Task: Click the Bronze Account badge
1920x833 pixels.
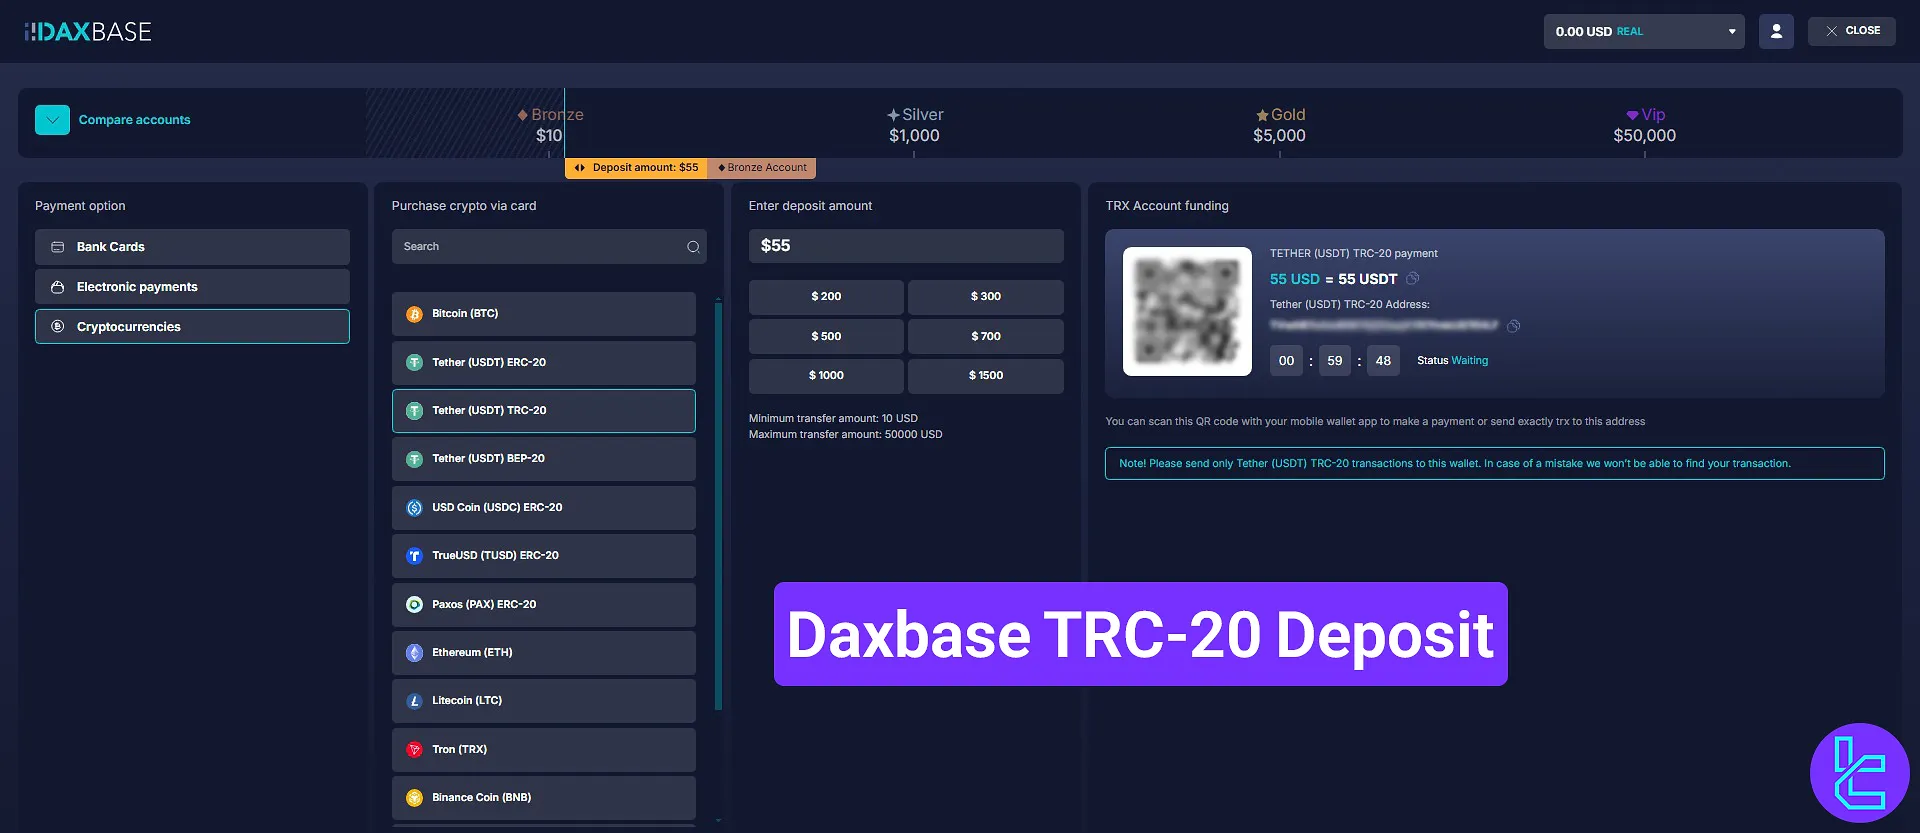Action: point(762,168)
